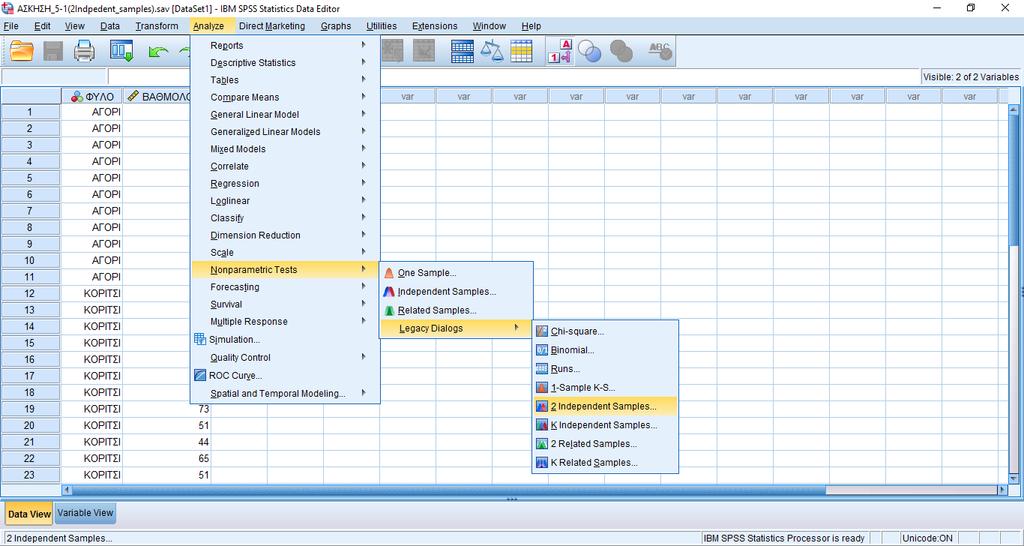
Task: Expand the Mixed Models submenu
Action: 285,149
